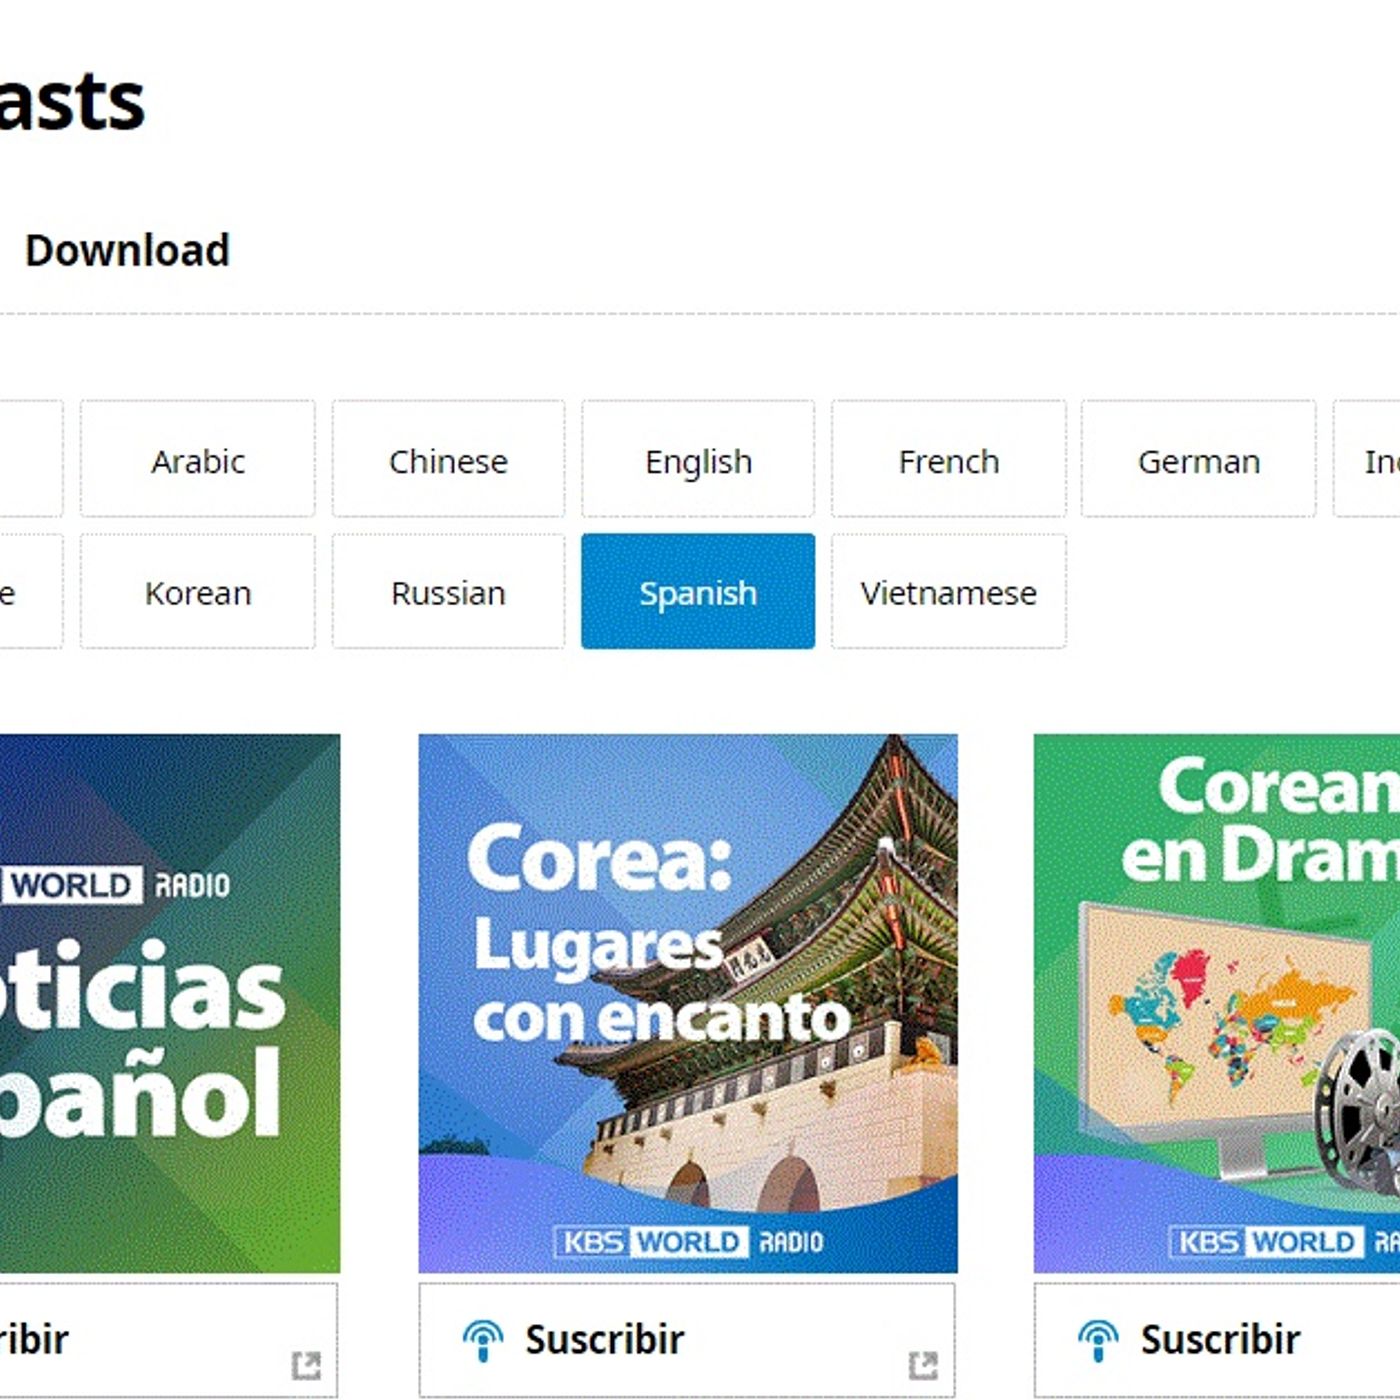Show Korean language podcasts
Screen dimensions: 1400x1400
click(x=198, y=591)
